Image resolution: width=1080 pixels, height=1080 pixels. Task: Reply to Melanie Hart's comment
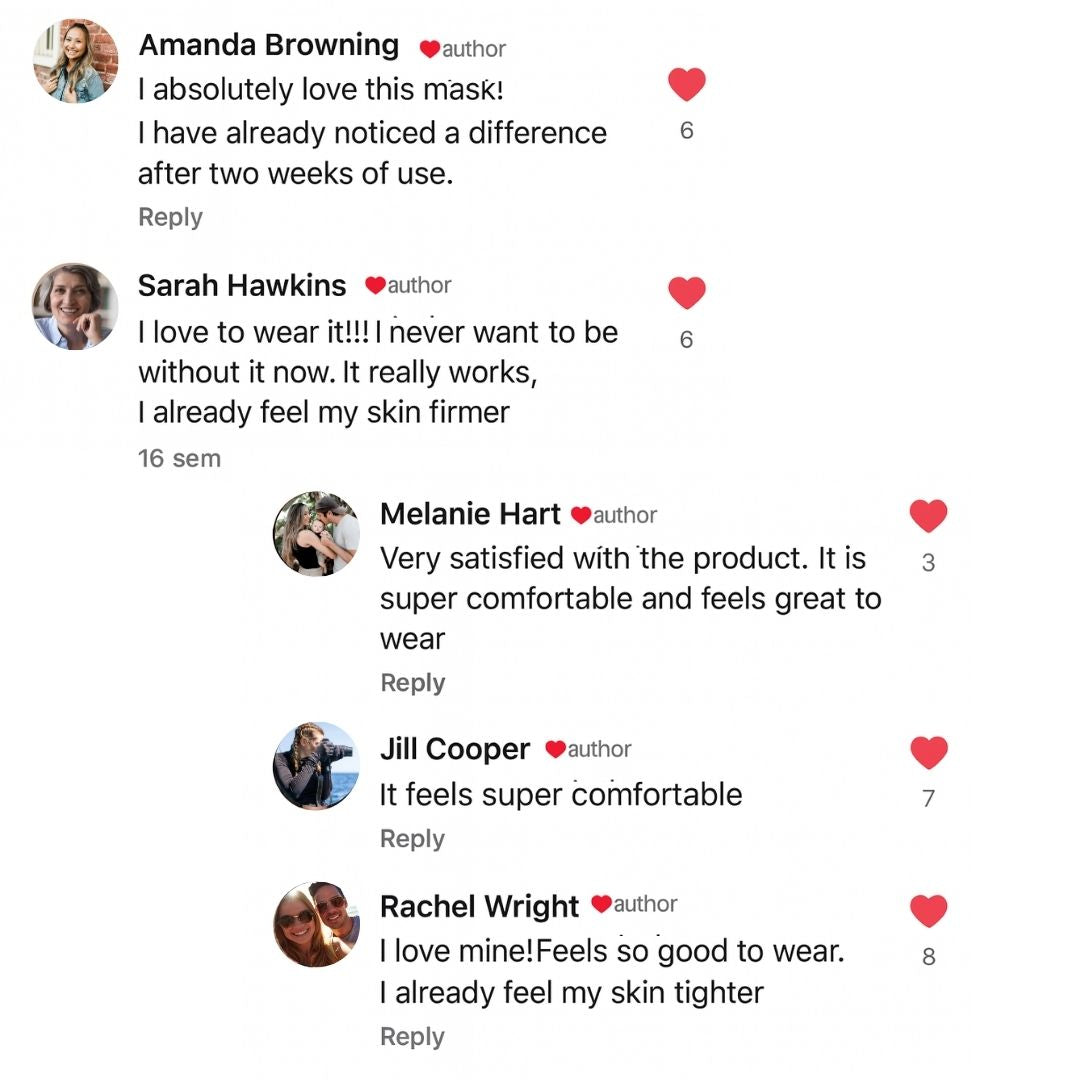click(x=412, y=683)
